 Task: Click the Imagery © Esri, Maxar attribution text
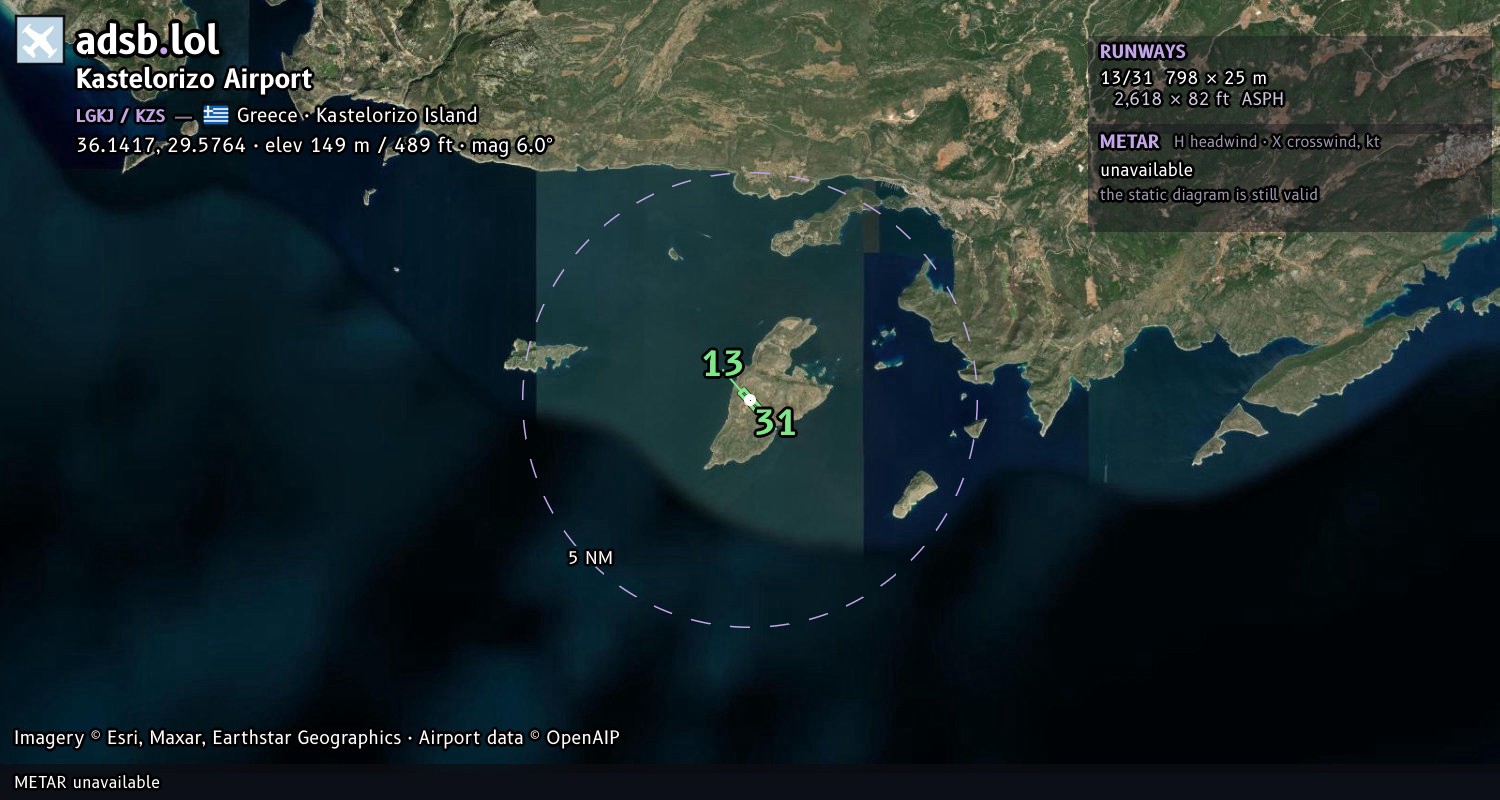pos(316,738)
